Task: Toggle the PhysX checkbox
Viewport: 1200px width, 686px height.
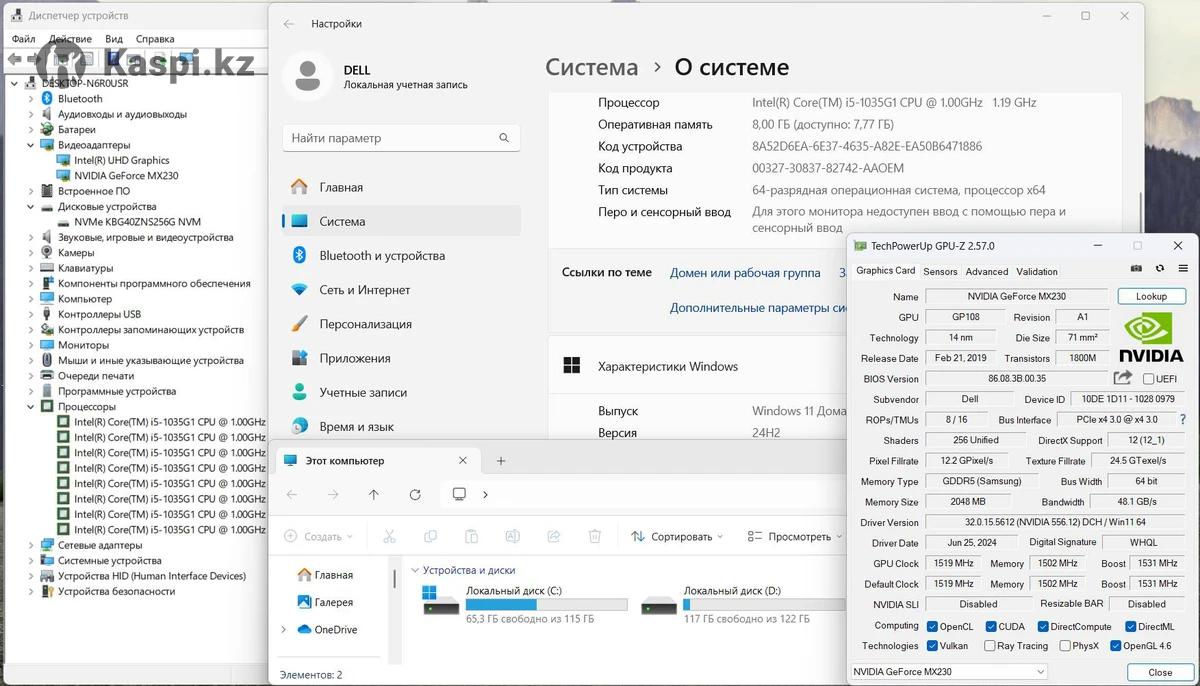Action: pos(1062,646)
